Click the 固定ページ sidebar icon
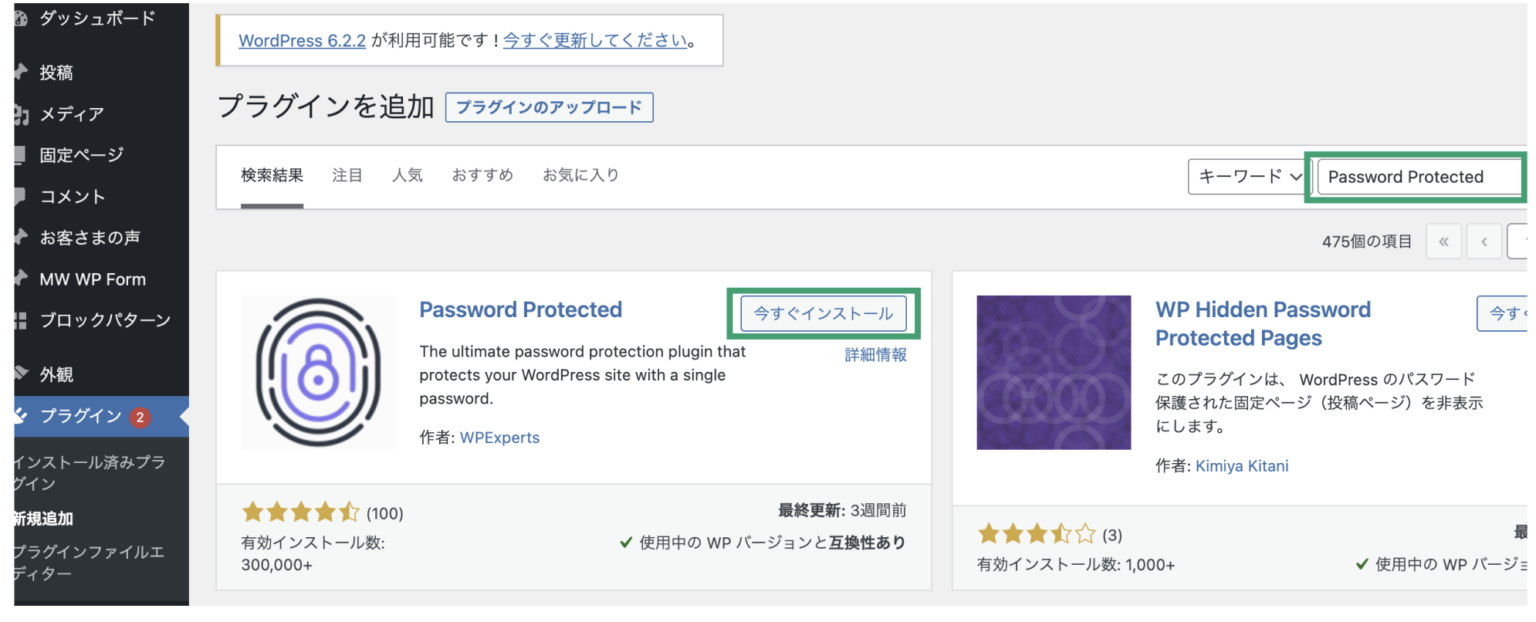This screenshot has width=1536, height=622. (22, 154)
